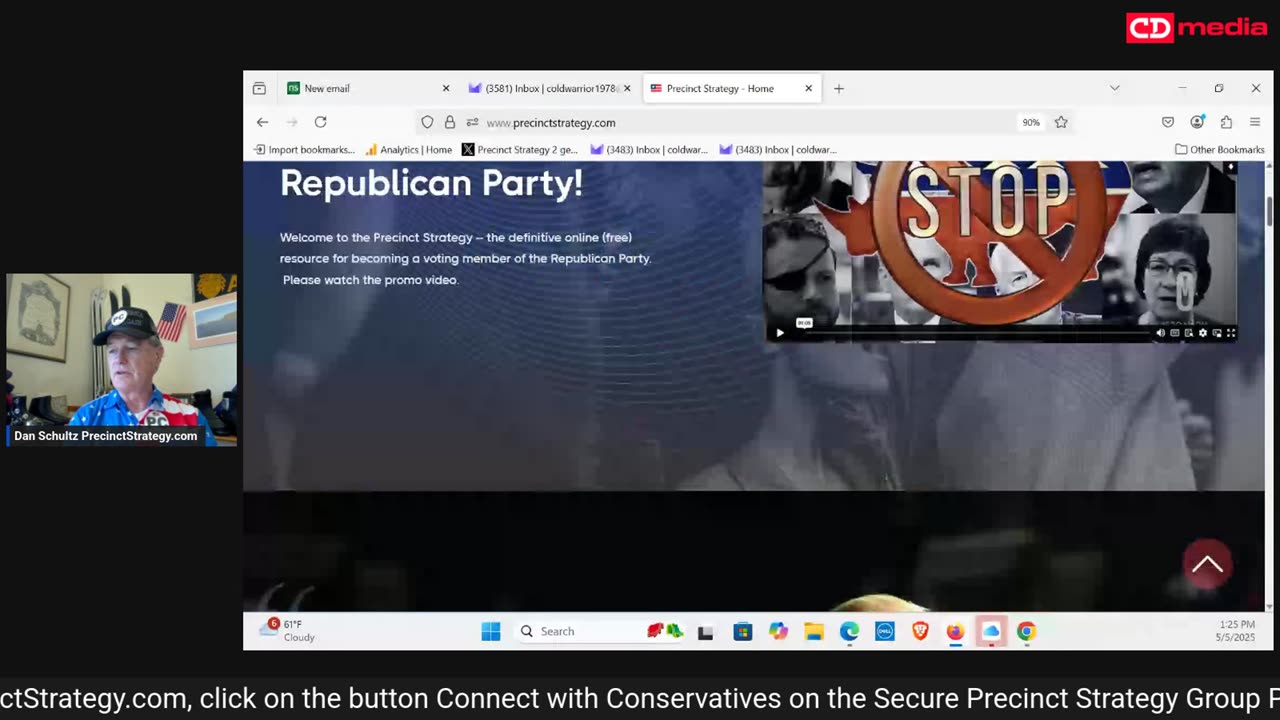Open a new browser tab

[839, 88]
